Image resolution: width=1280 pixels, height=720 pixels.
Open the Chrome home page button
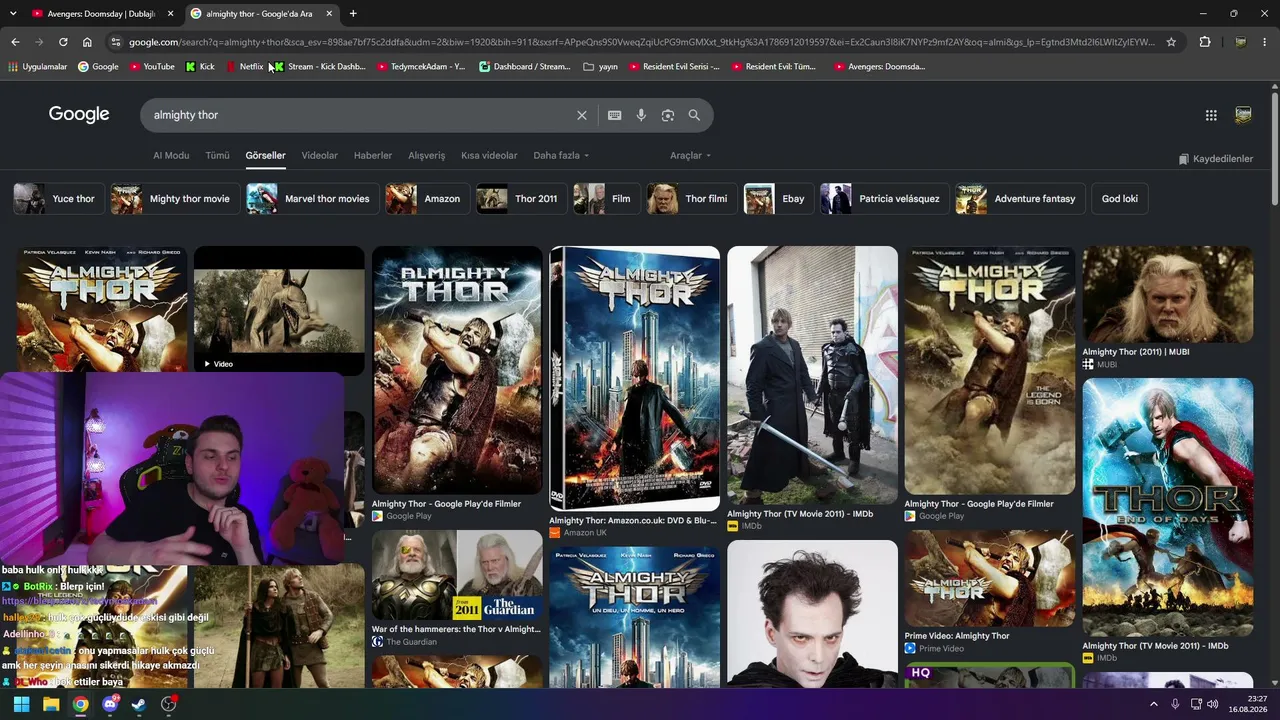point(87,42)
